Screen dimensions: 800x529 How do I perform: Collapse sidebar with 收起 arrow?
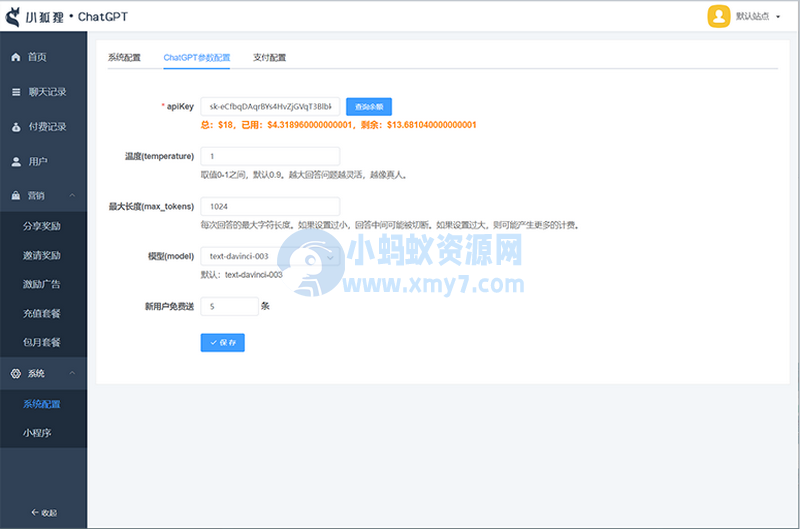[x=44, y=512]
